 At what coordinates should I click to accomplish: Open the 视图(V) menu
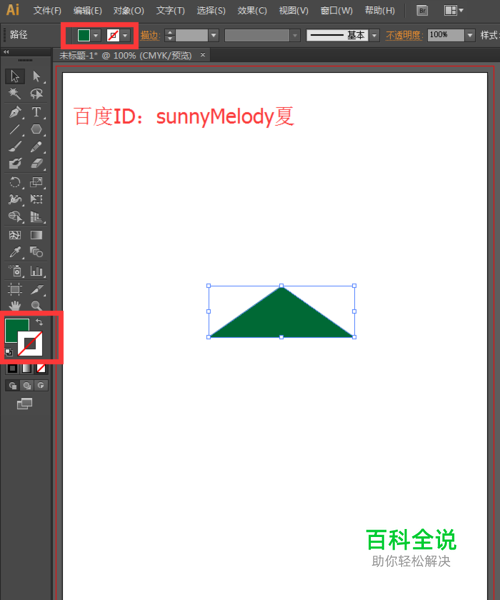[x=293, y=11]
